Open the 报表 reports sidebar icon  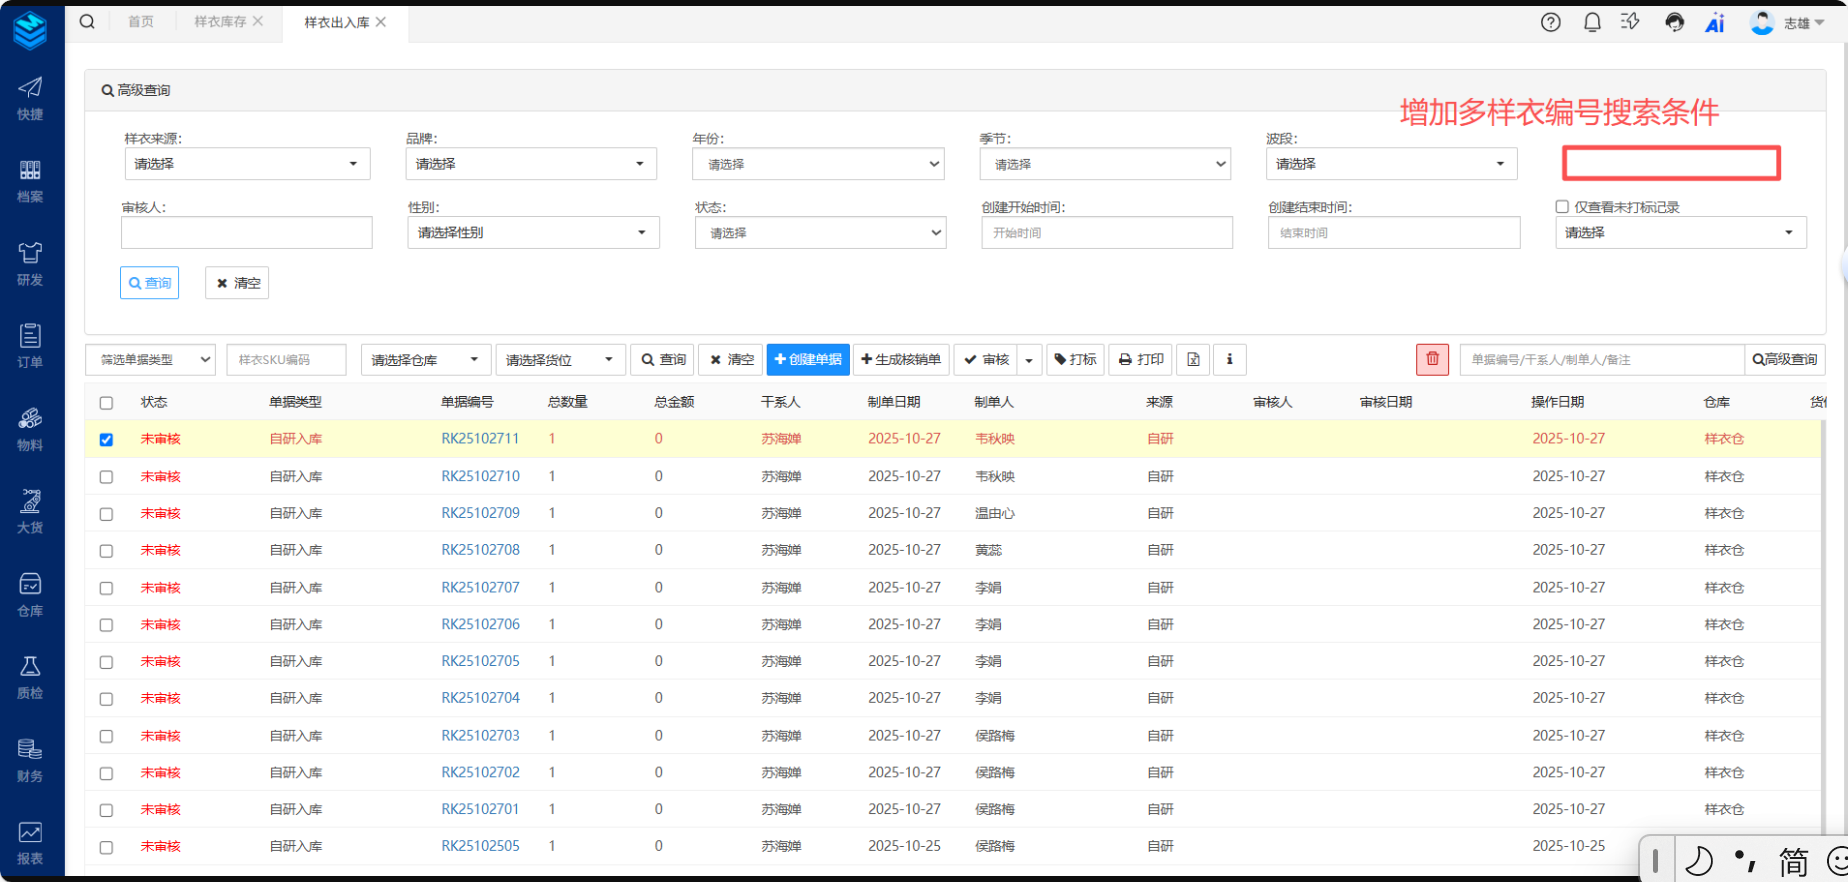pos(30,843)
